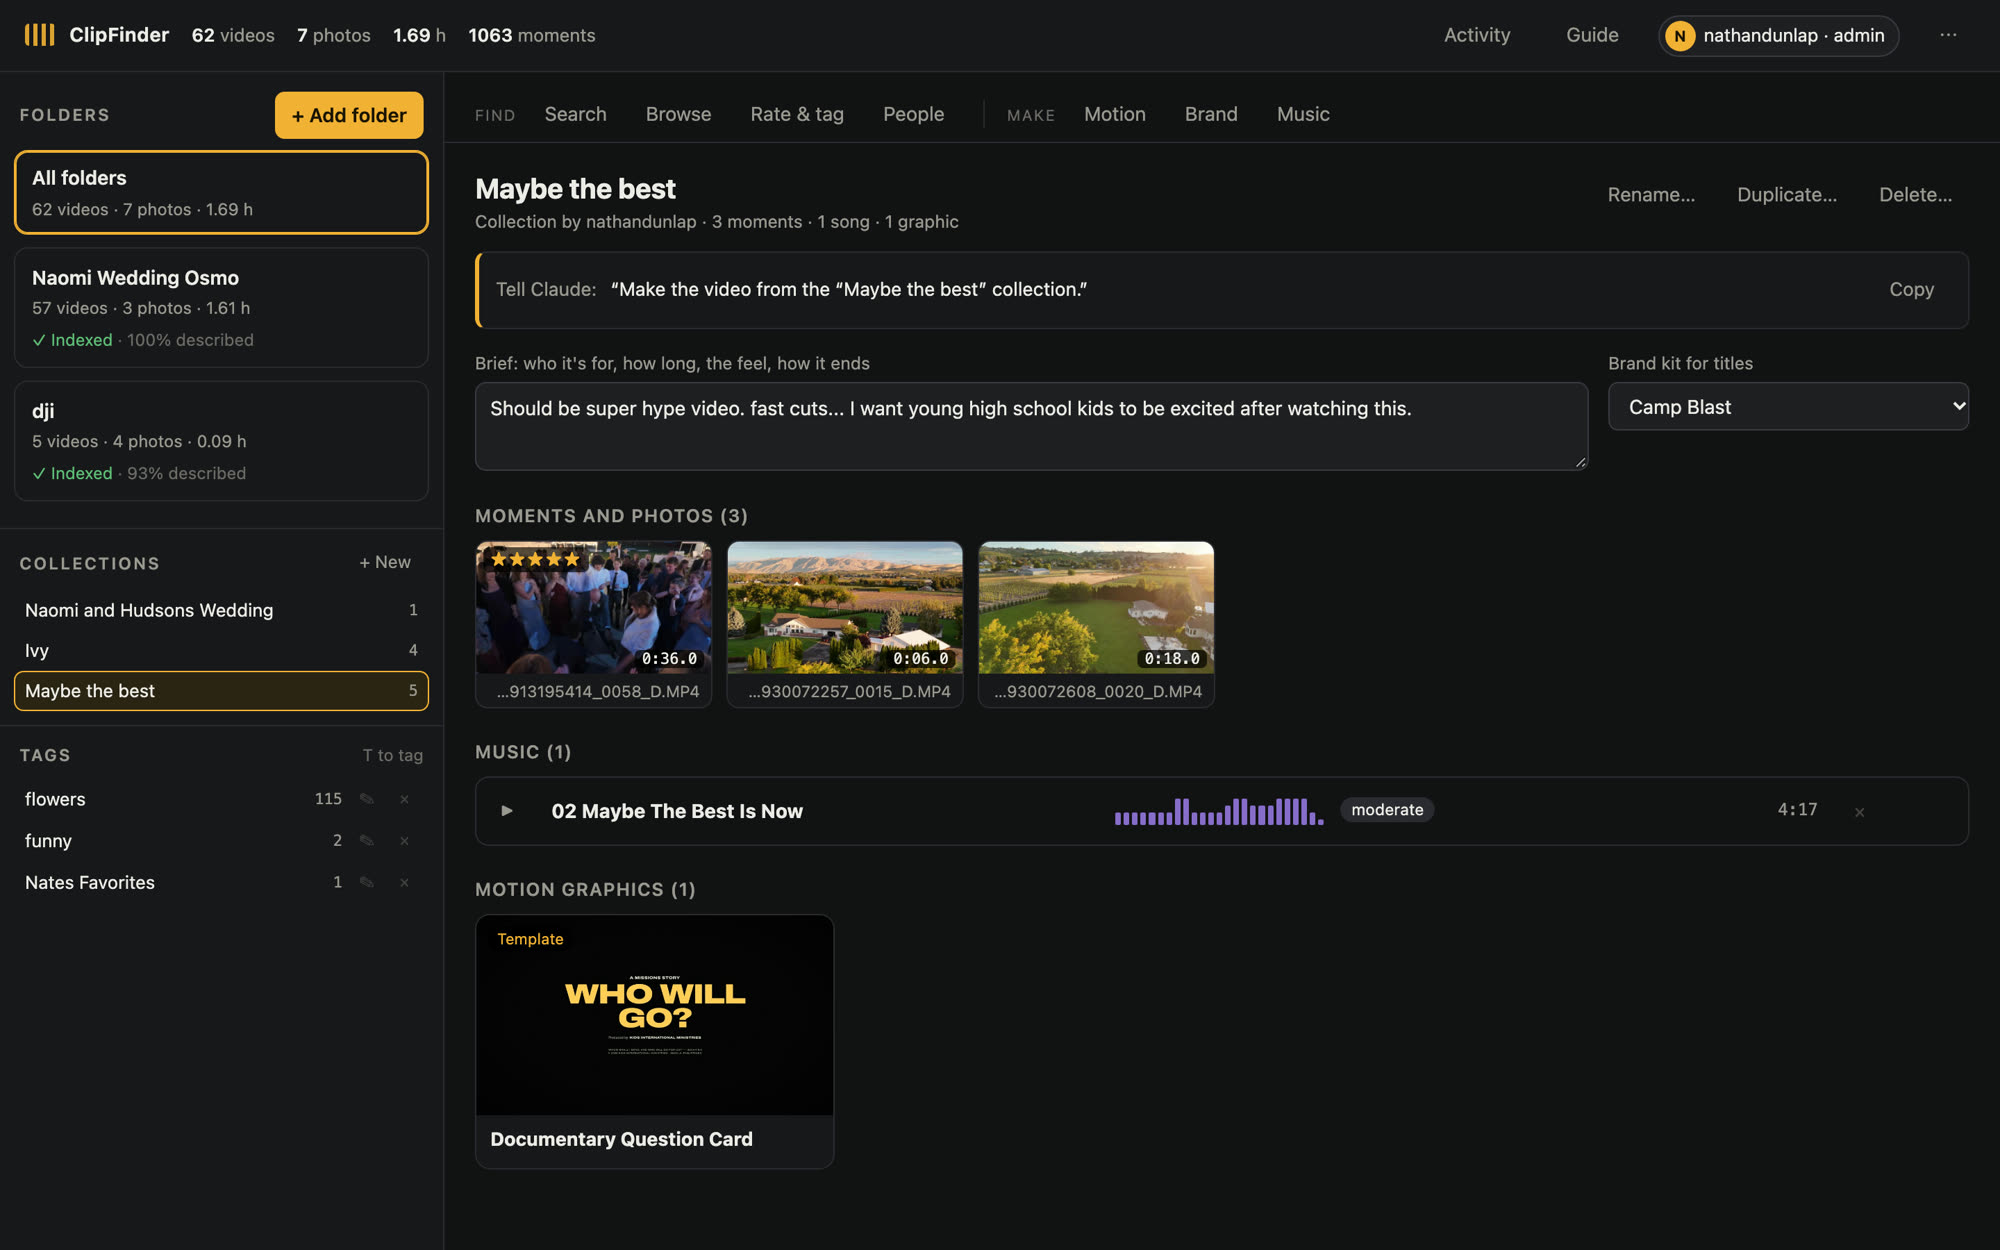The height and width of the screenshot is (1250, 2000).
Task: Click Duplicate... for the collection
Action: pos(1787,195)
